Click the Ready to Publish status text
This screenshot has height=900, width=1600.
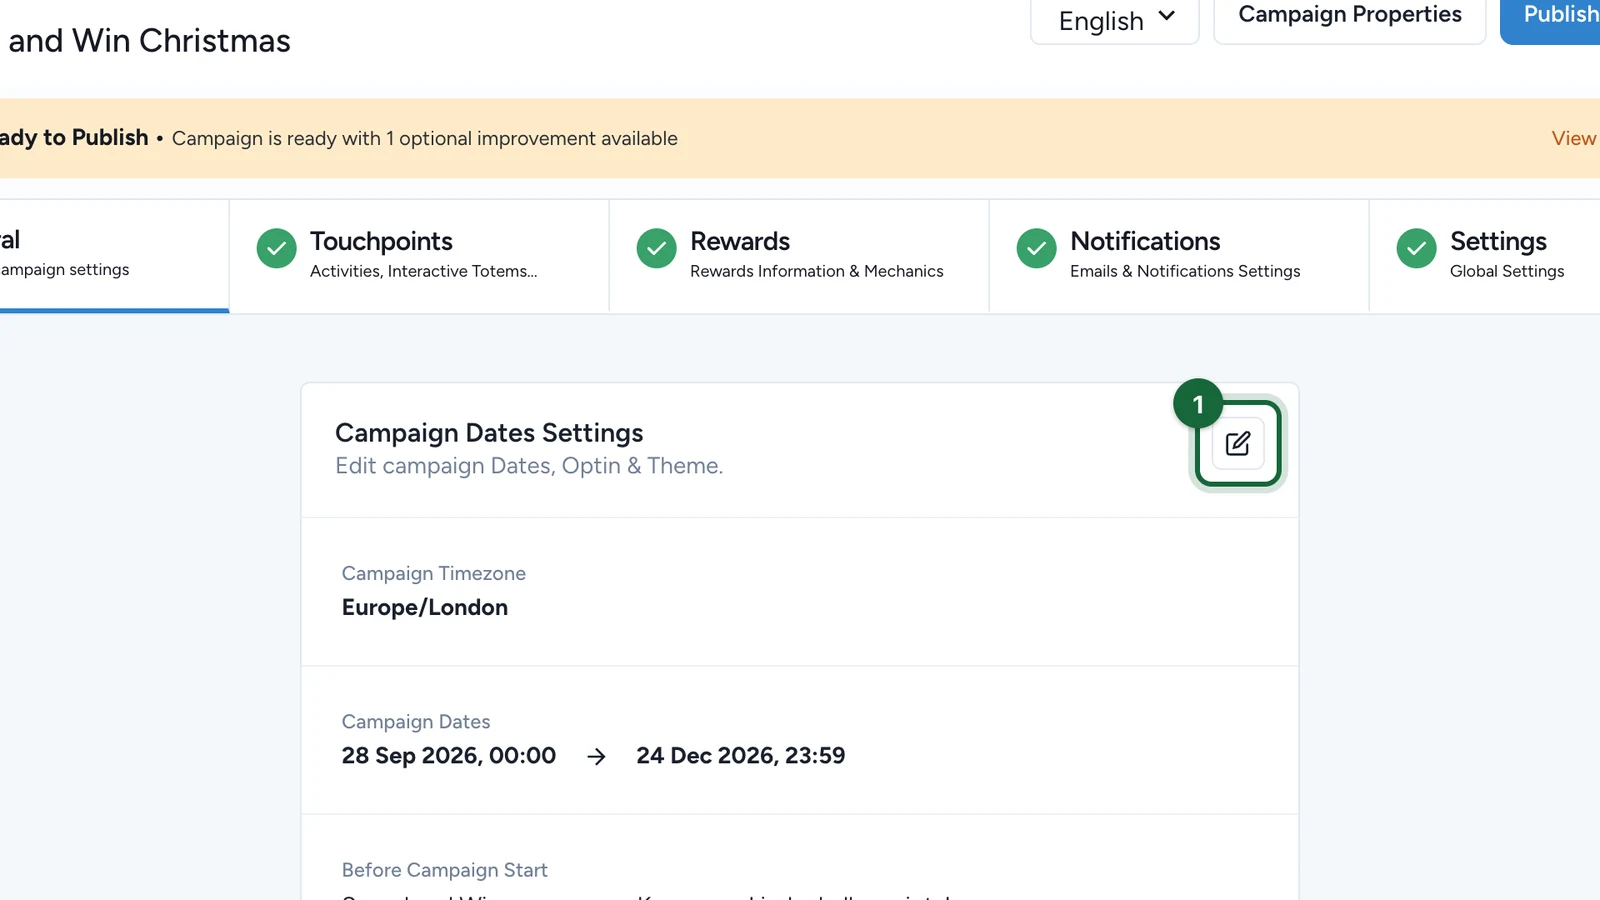[74, 138]
